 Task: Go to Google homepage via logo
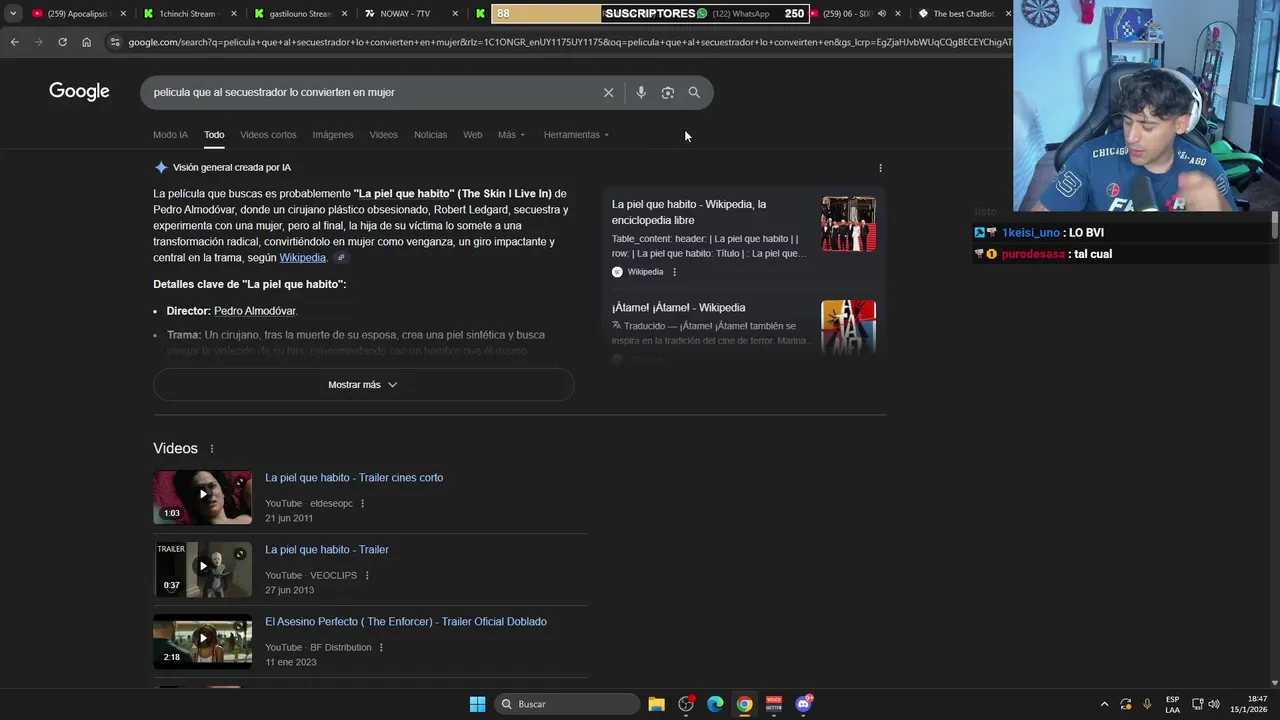point(79,92)
